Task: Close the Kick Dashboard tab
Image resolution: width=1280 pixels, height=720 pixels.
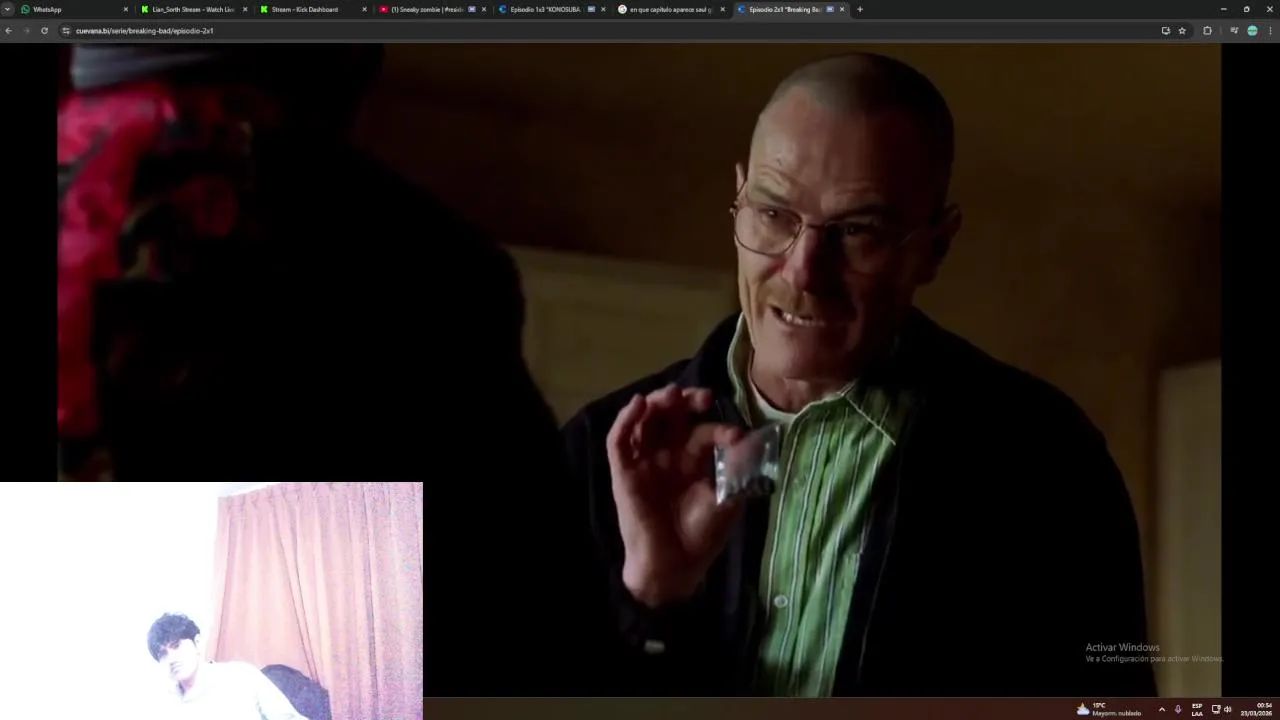Action: point(364,9)
